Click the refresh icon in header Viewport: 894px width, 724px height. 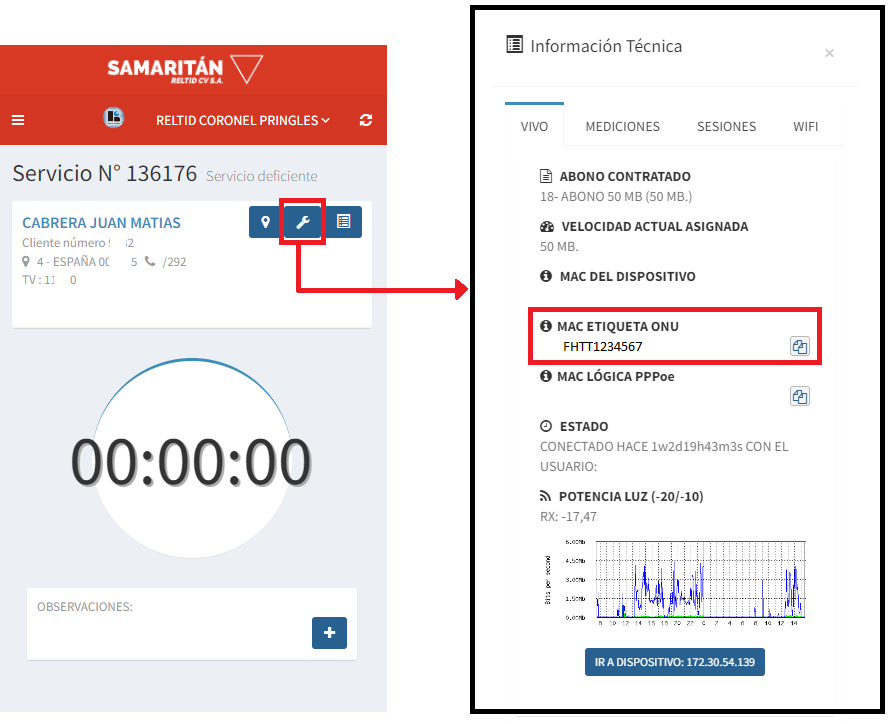click(366, 120)
